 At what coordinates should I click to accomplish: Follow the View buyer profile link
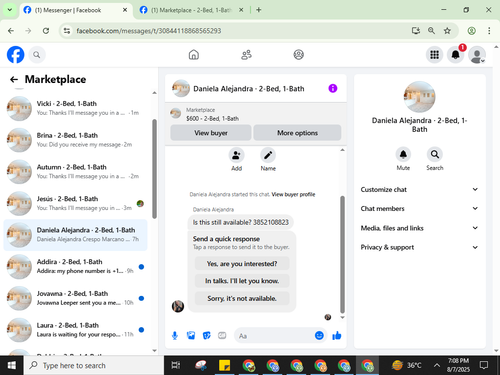(293, 194)
